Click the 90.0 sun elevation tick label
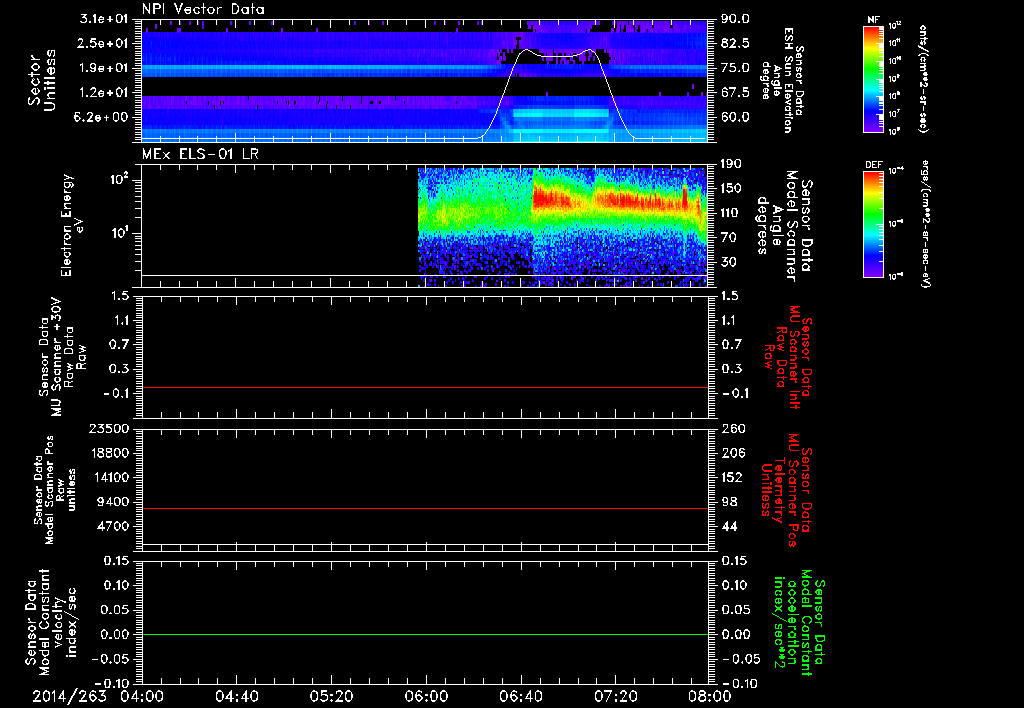Image resolution: width=1024 pixels, height=708 pixels. (735, 19)
